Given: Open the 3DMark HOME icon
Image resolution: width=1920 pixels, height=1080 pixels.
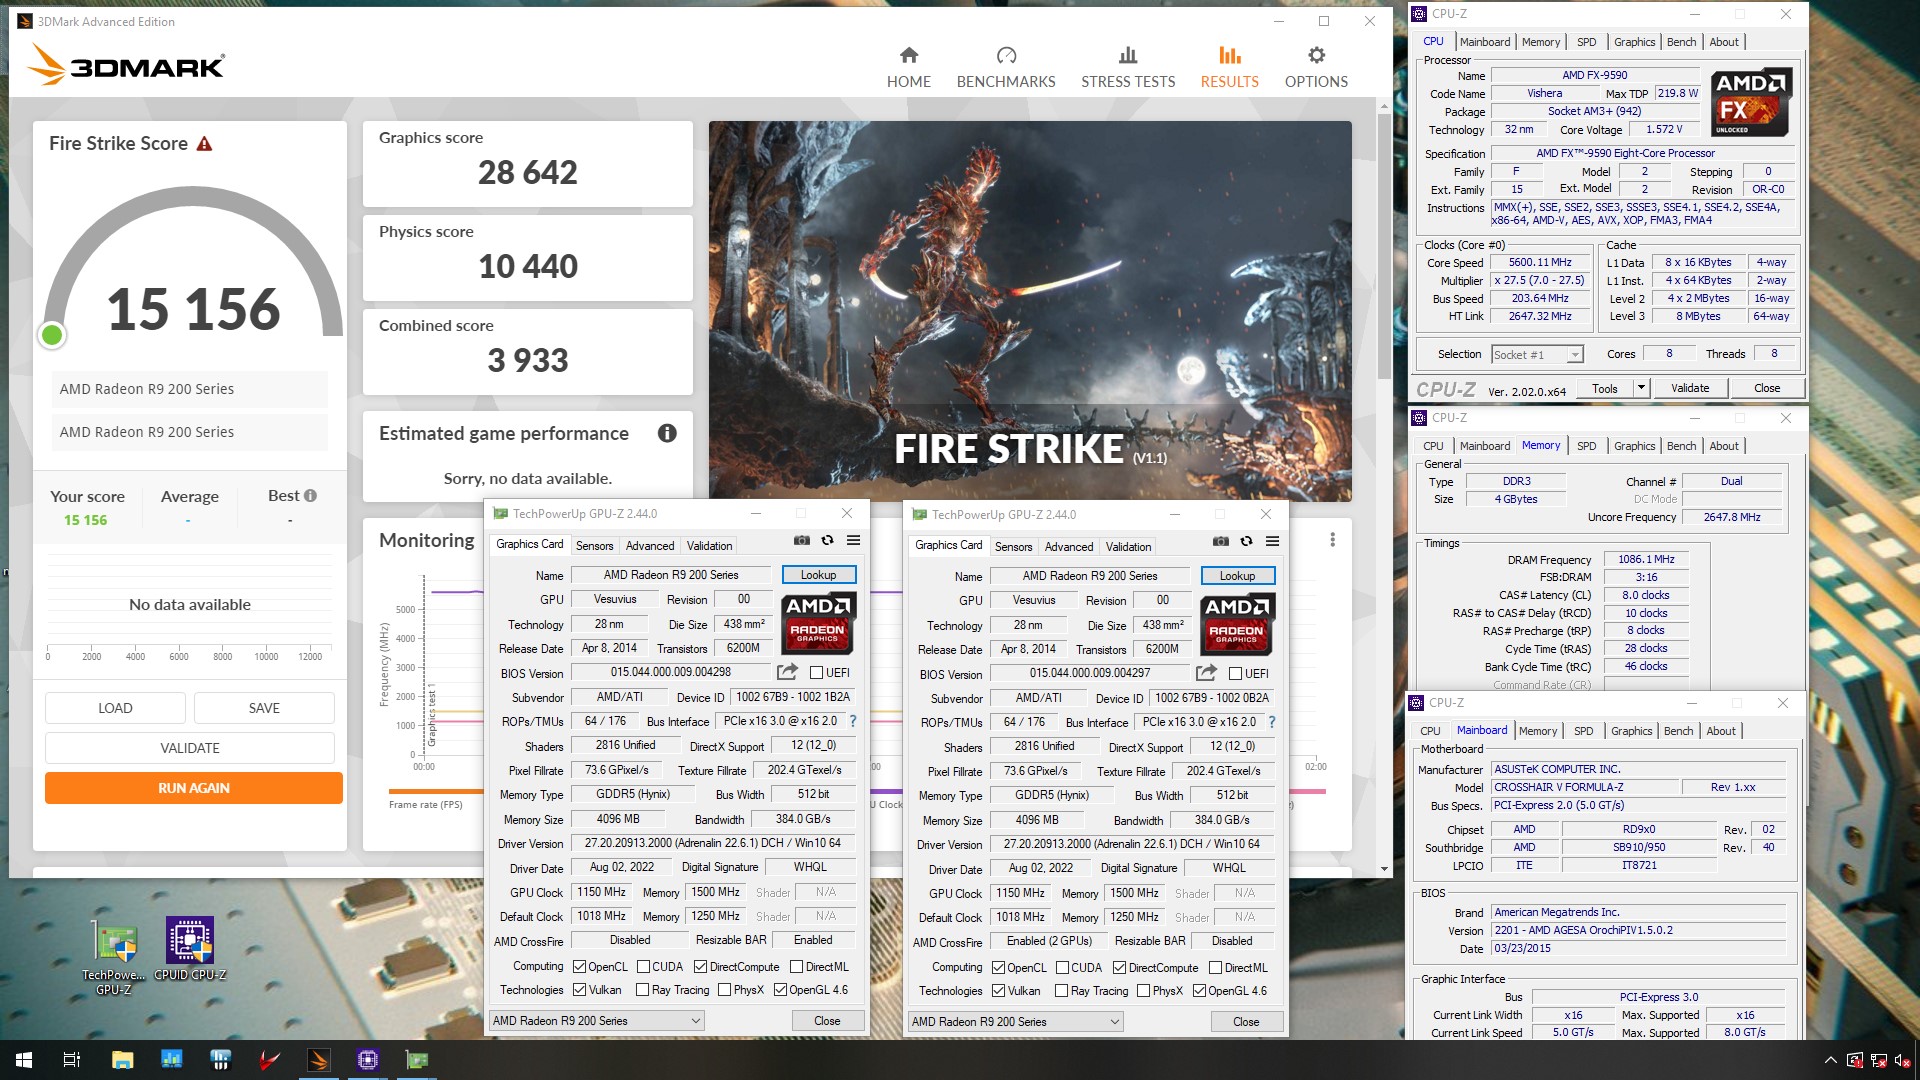Looking at the screenshot, I should pyautogui.click(x=908, y=55).
